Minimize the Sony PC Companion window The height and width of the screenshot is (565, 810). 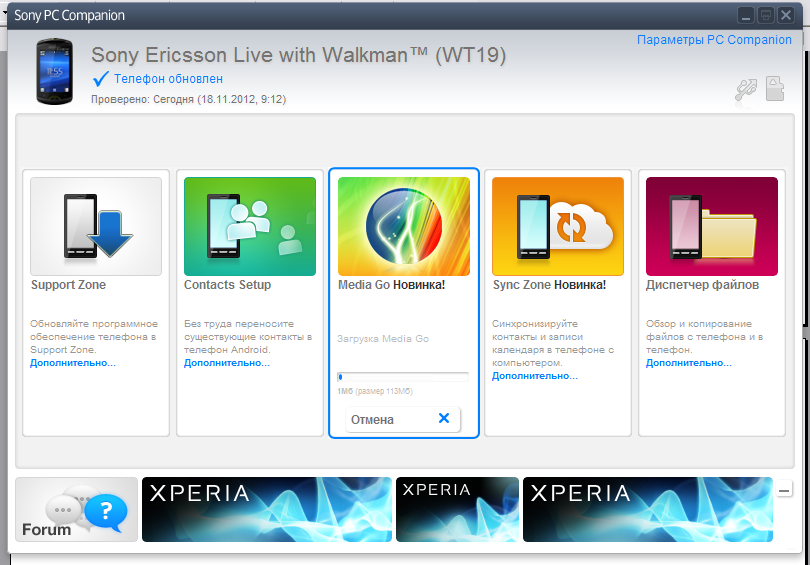pos(747,15)
